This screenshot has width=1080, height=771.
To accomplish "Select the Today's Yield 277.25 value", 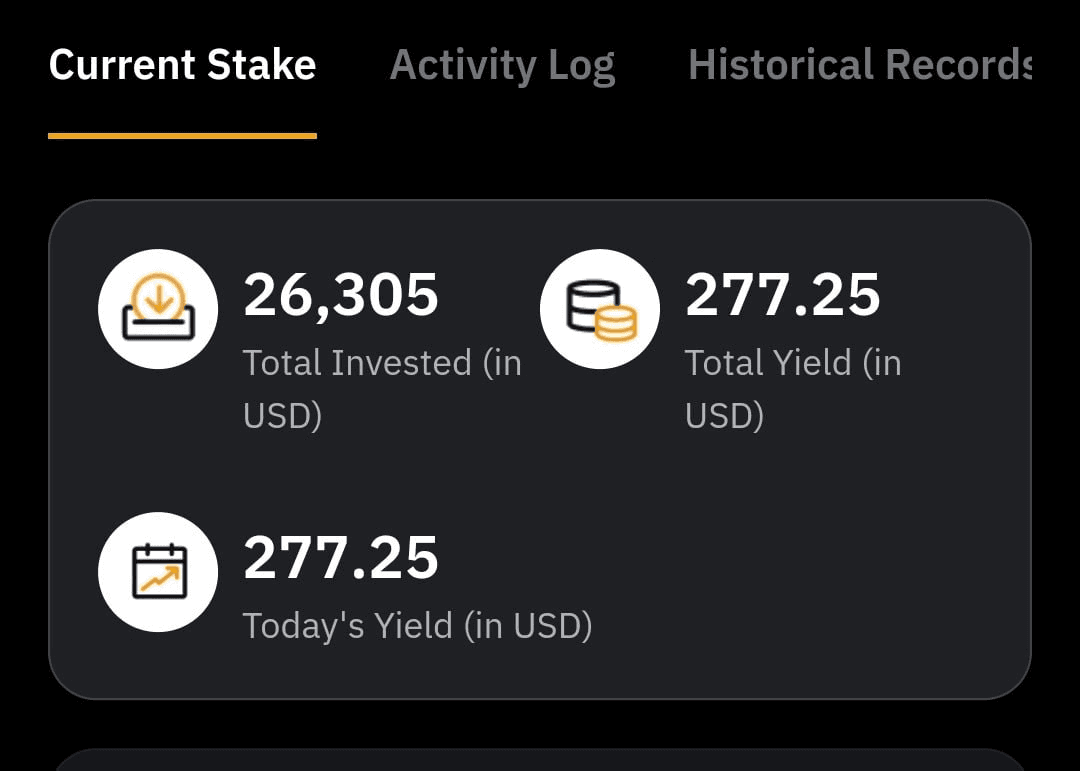I will 341,557.
